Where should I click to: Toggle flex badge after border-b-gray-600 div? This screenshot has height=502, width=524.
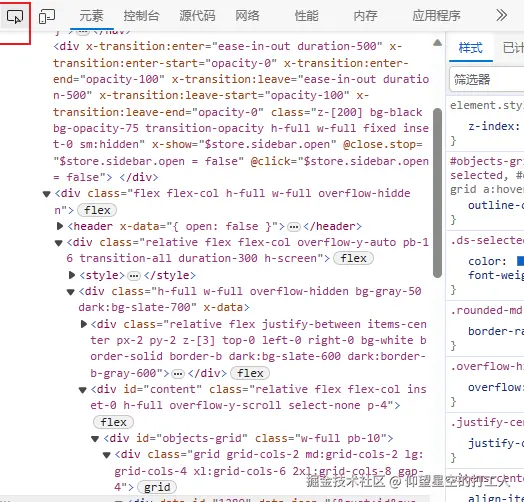pos(250,373)
